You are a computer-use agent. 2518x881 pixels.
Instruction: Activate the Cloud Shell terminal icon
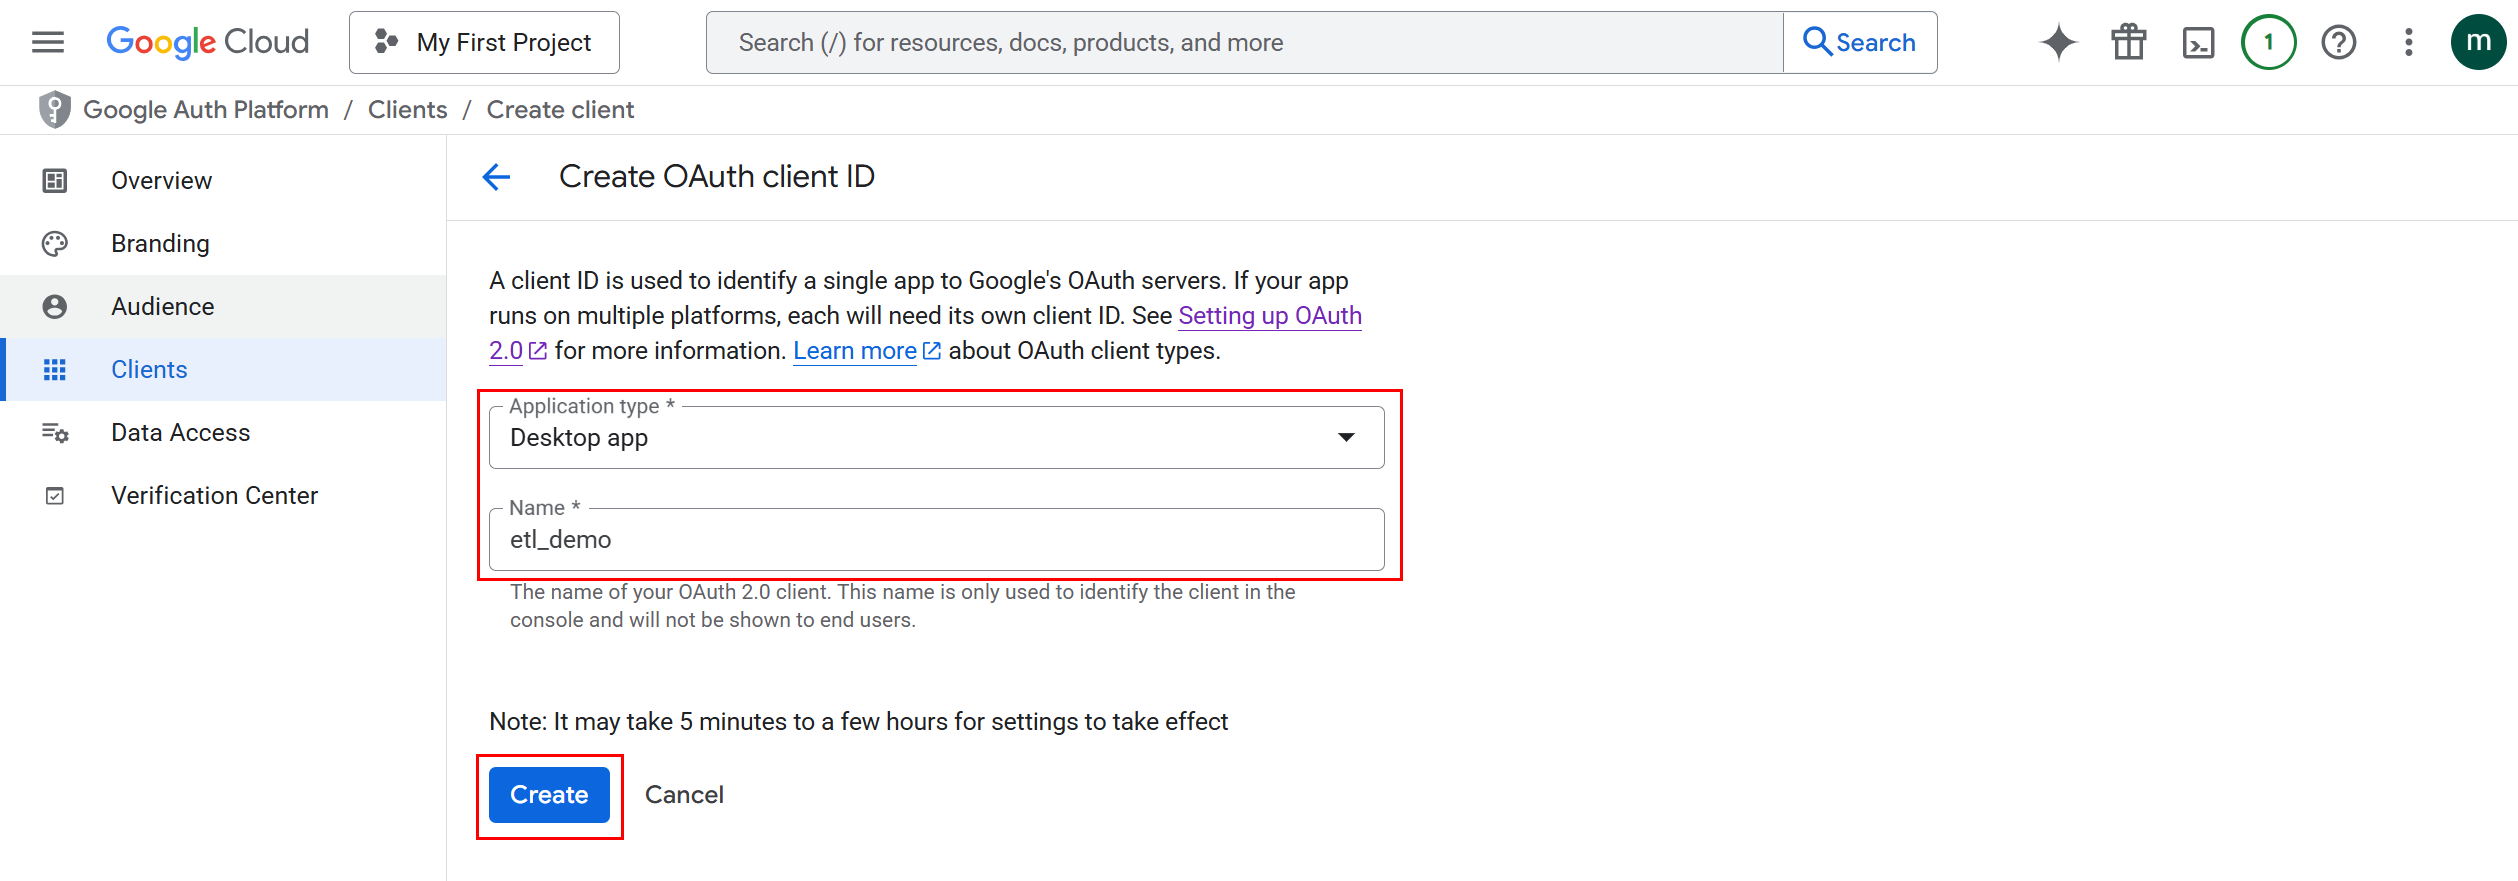2198,42
